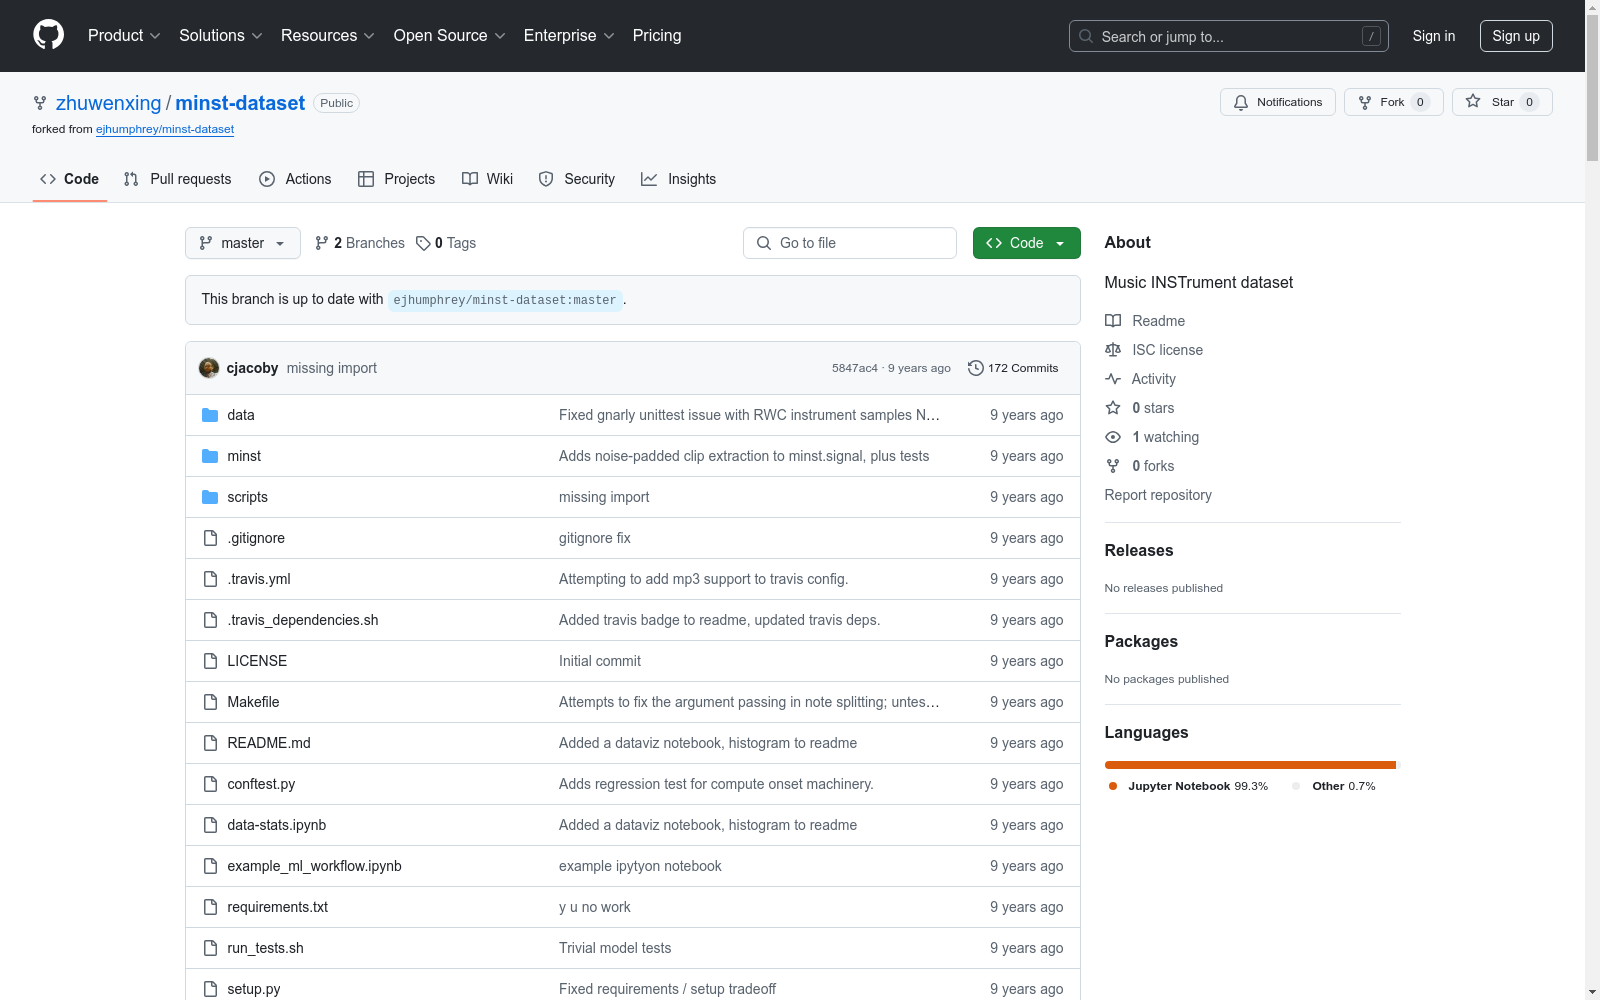Expand the Solutions menu
Viewport: 1600px width, 1000px height.
tap(221, 35)
